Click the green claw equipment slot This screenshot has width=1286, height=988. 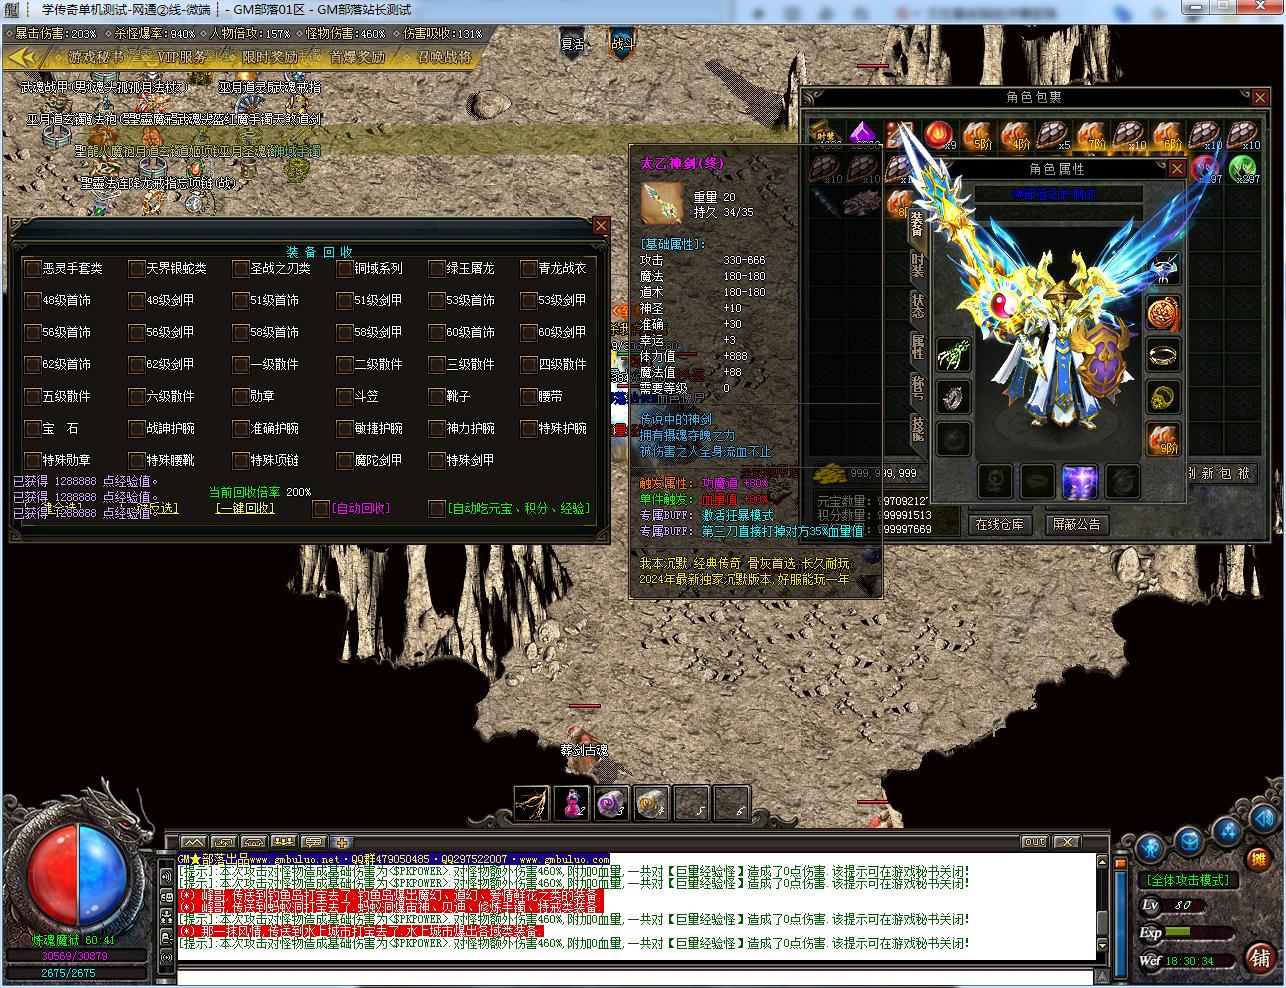[x=954, y=354]
